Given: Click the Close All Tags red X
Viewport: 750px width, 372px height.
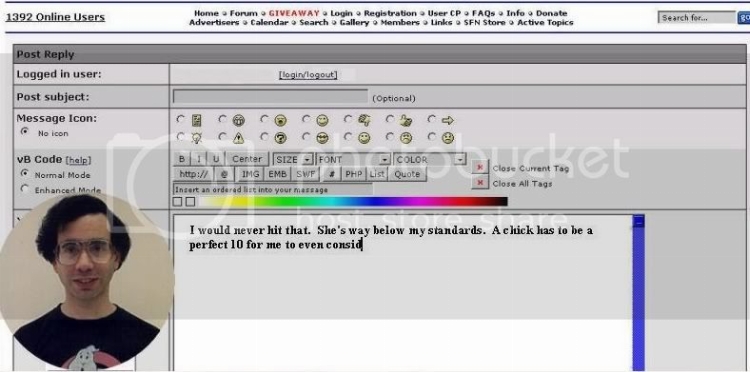Looking at the screenshot, I should [480, 183].
